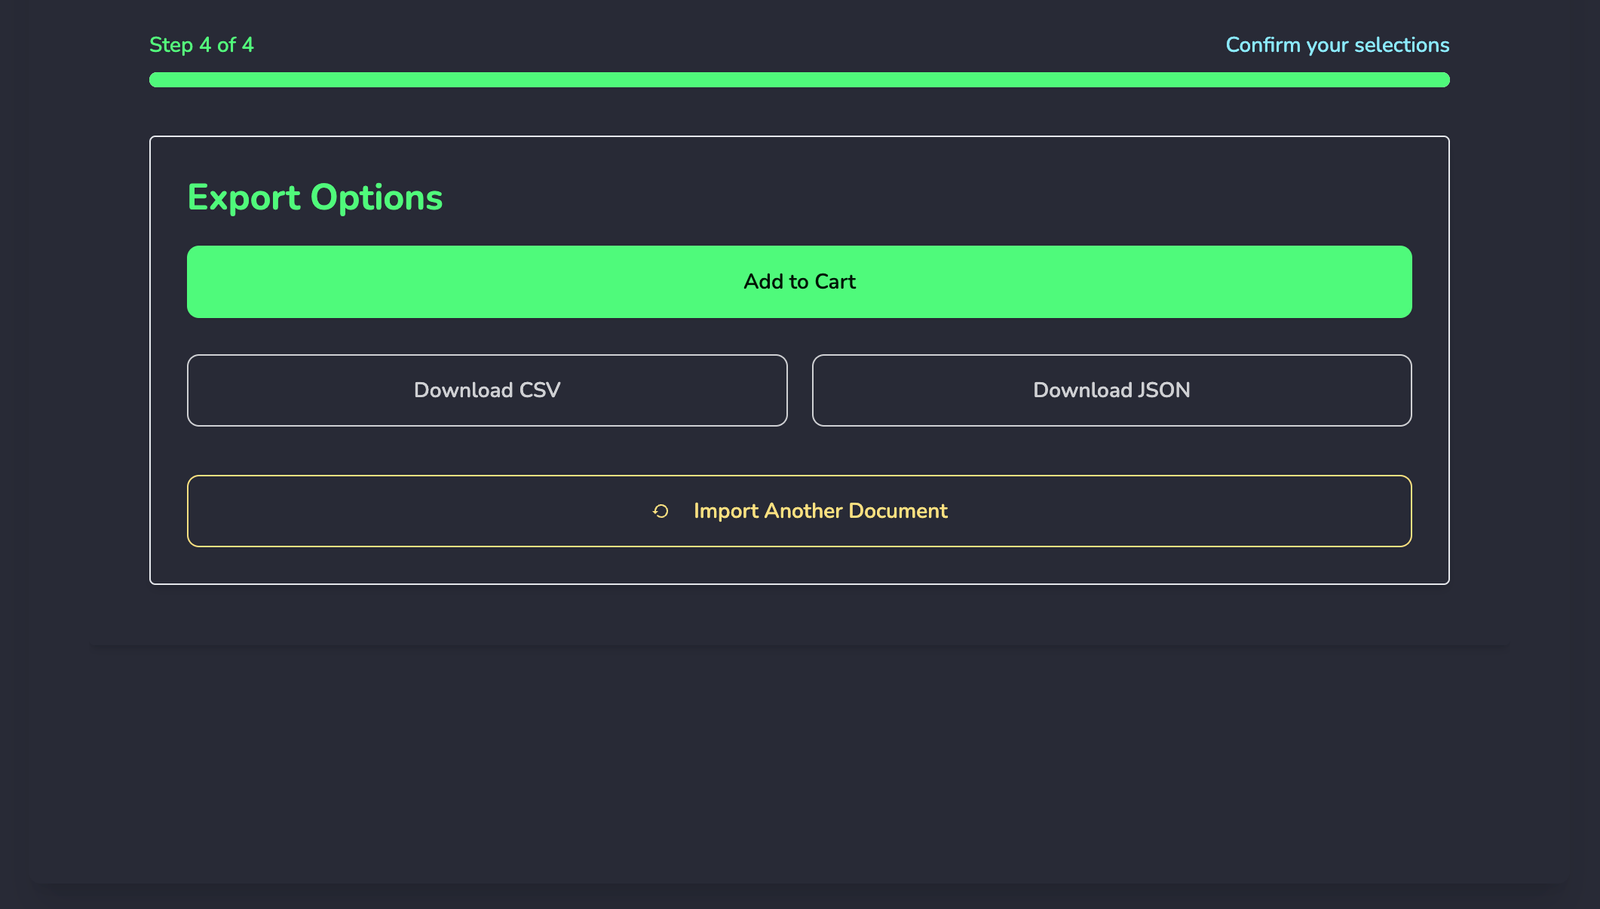Image resolution: width=1600 pixels, height=909 pixels.
Task: Select the CSV export option
Action: pos(486,390)
